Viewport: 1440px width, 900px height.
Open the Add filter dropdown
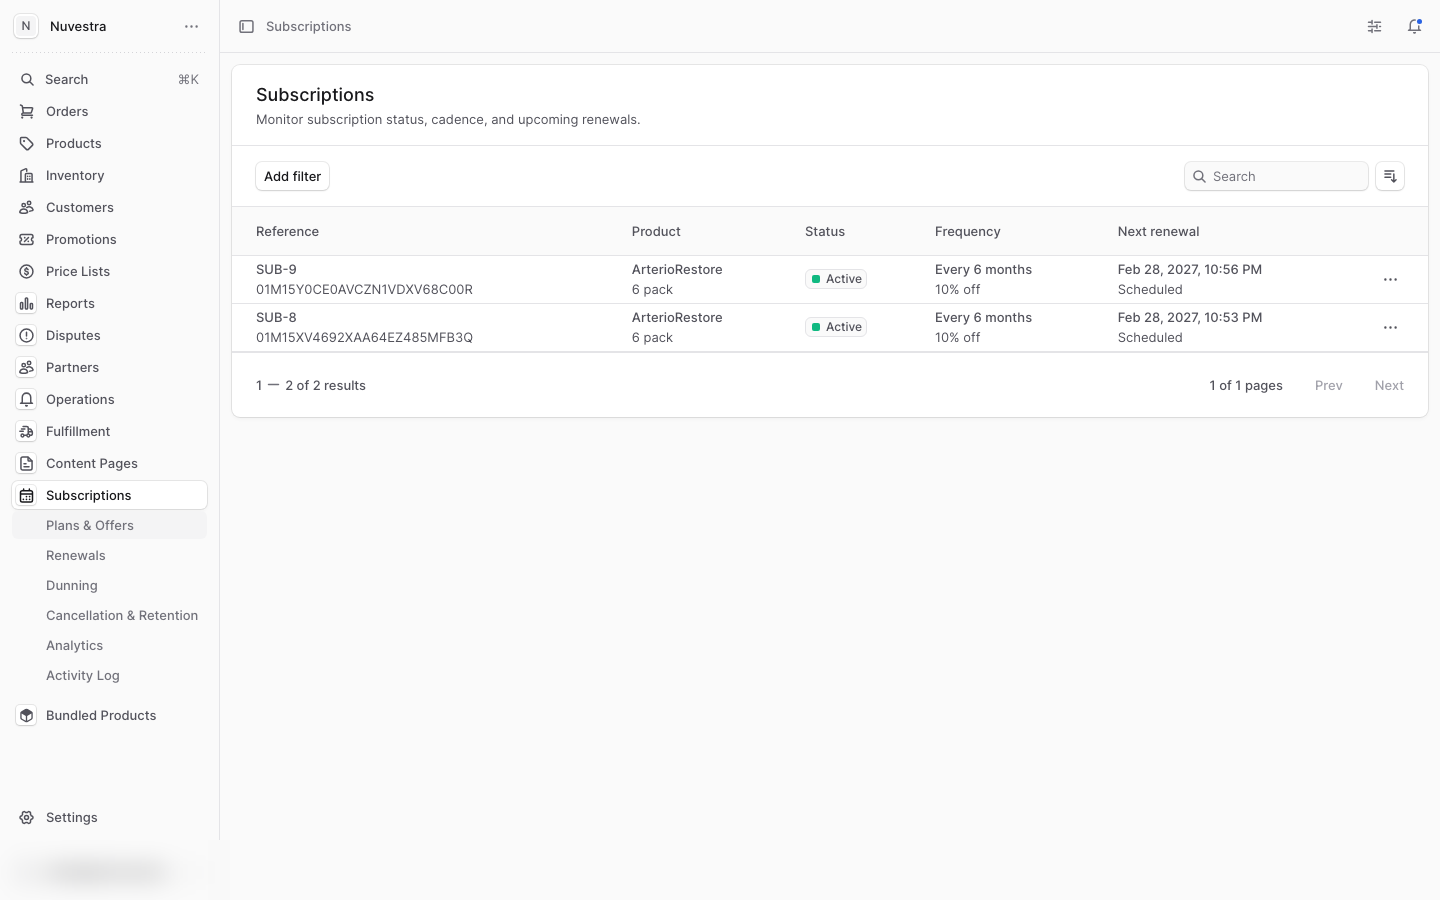point(292,176)
